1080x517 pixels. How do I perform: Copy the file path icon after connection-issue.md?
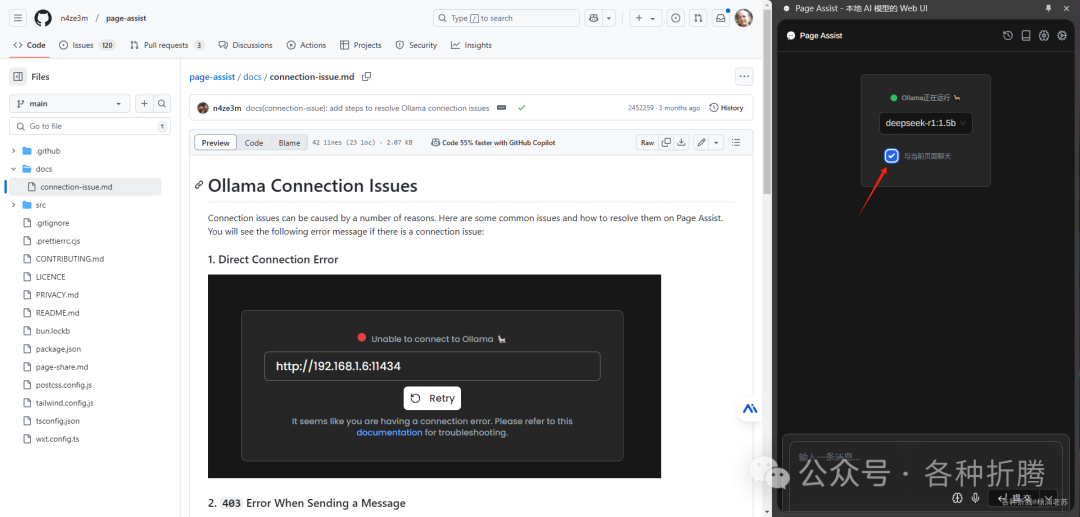(367, 76)
